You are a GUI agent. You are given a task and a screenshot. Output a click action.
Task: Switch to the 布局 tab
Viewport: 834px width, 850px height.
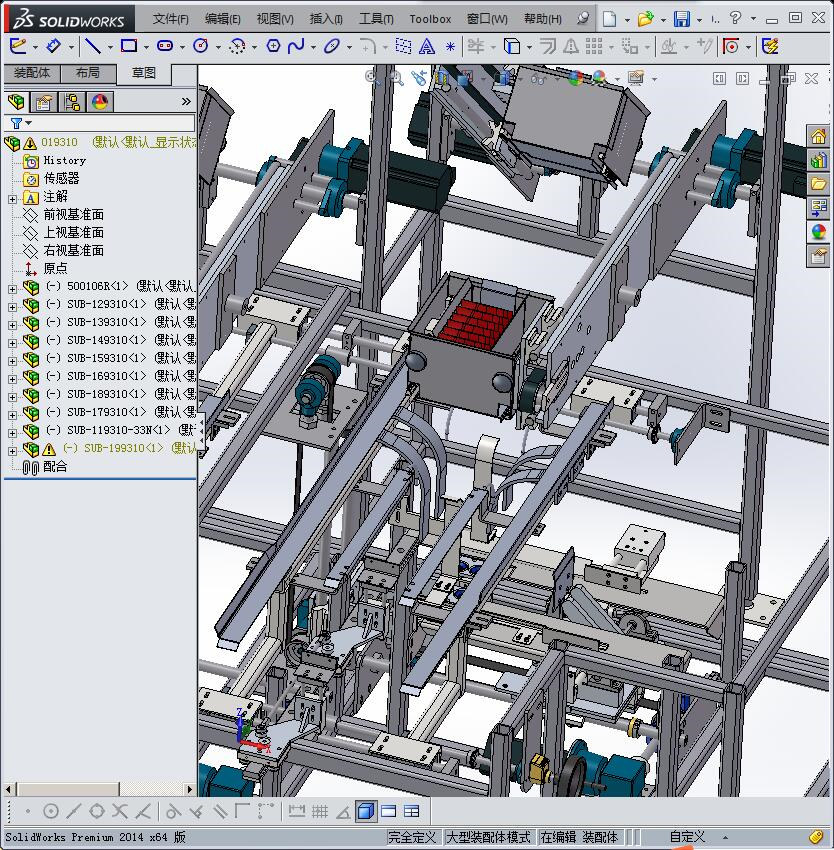click(x=87, y=73)
